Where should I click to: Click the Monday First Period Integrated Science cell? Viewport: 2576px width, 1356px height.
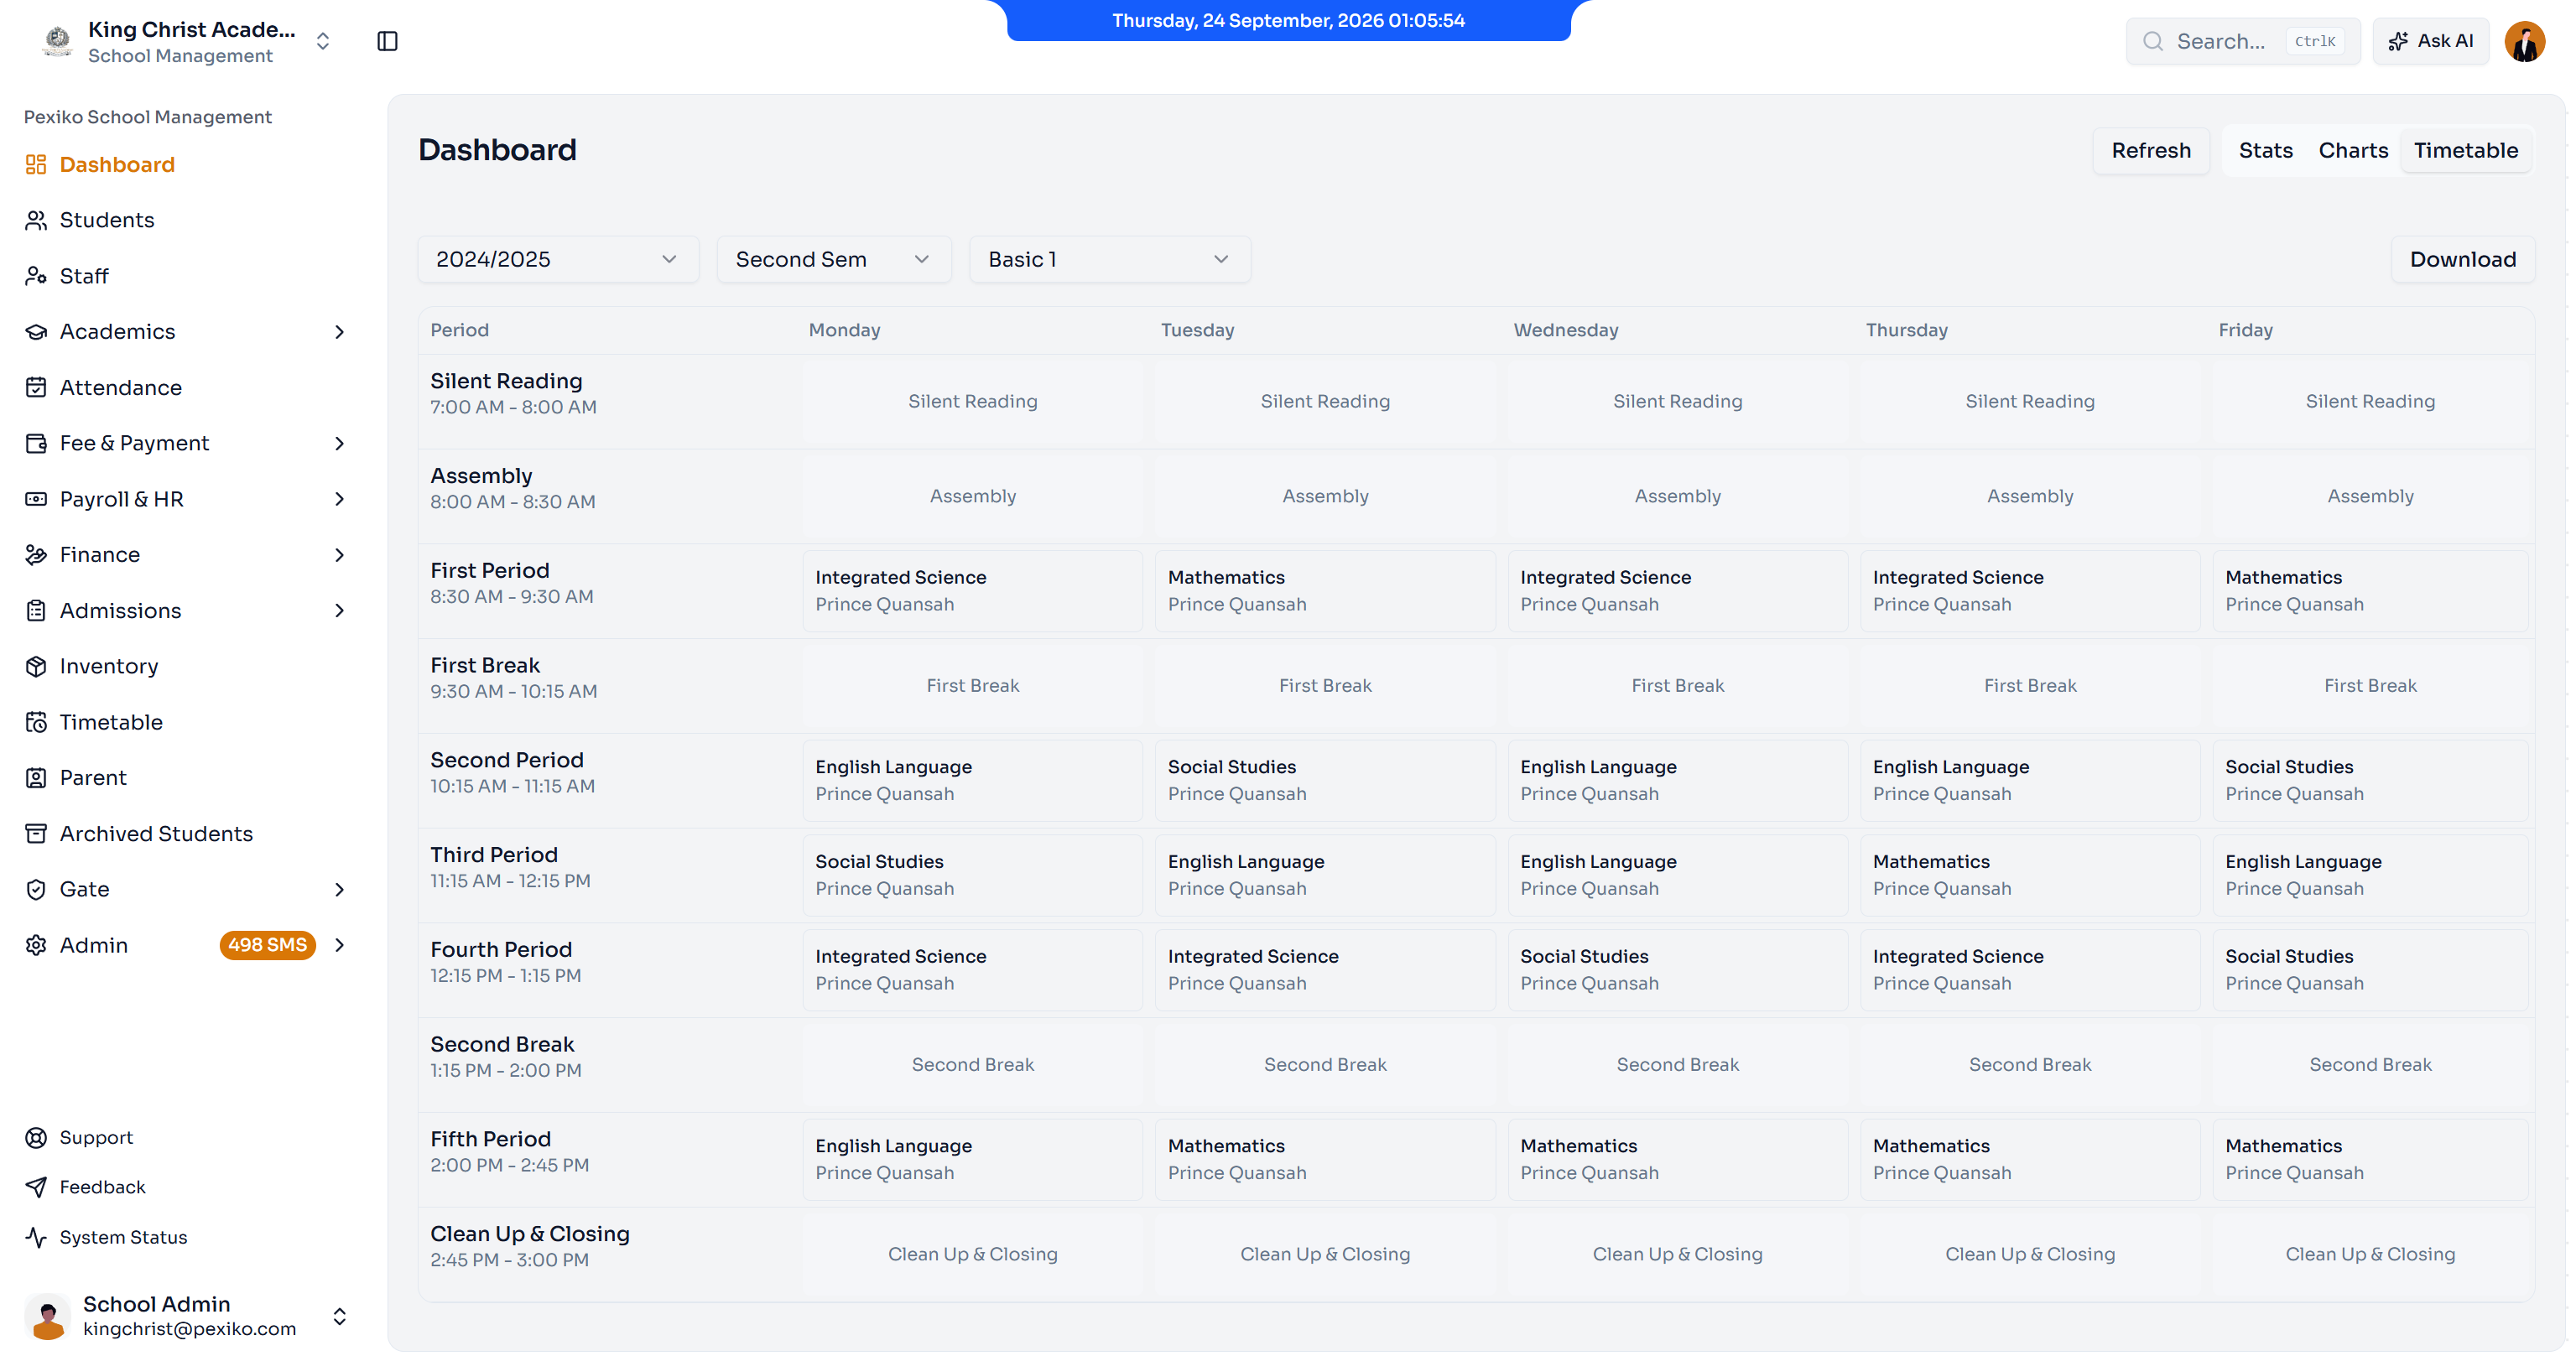click(x=972, y=591)
